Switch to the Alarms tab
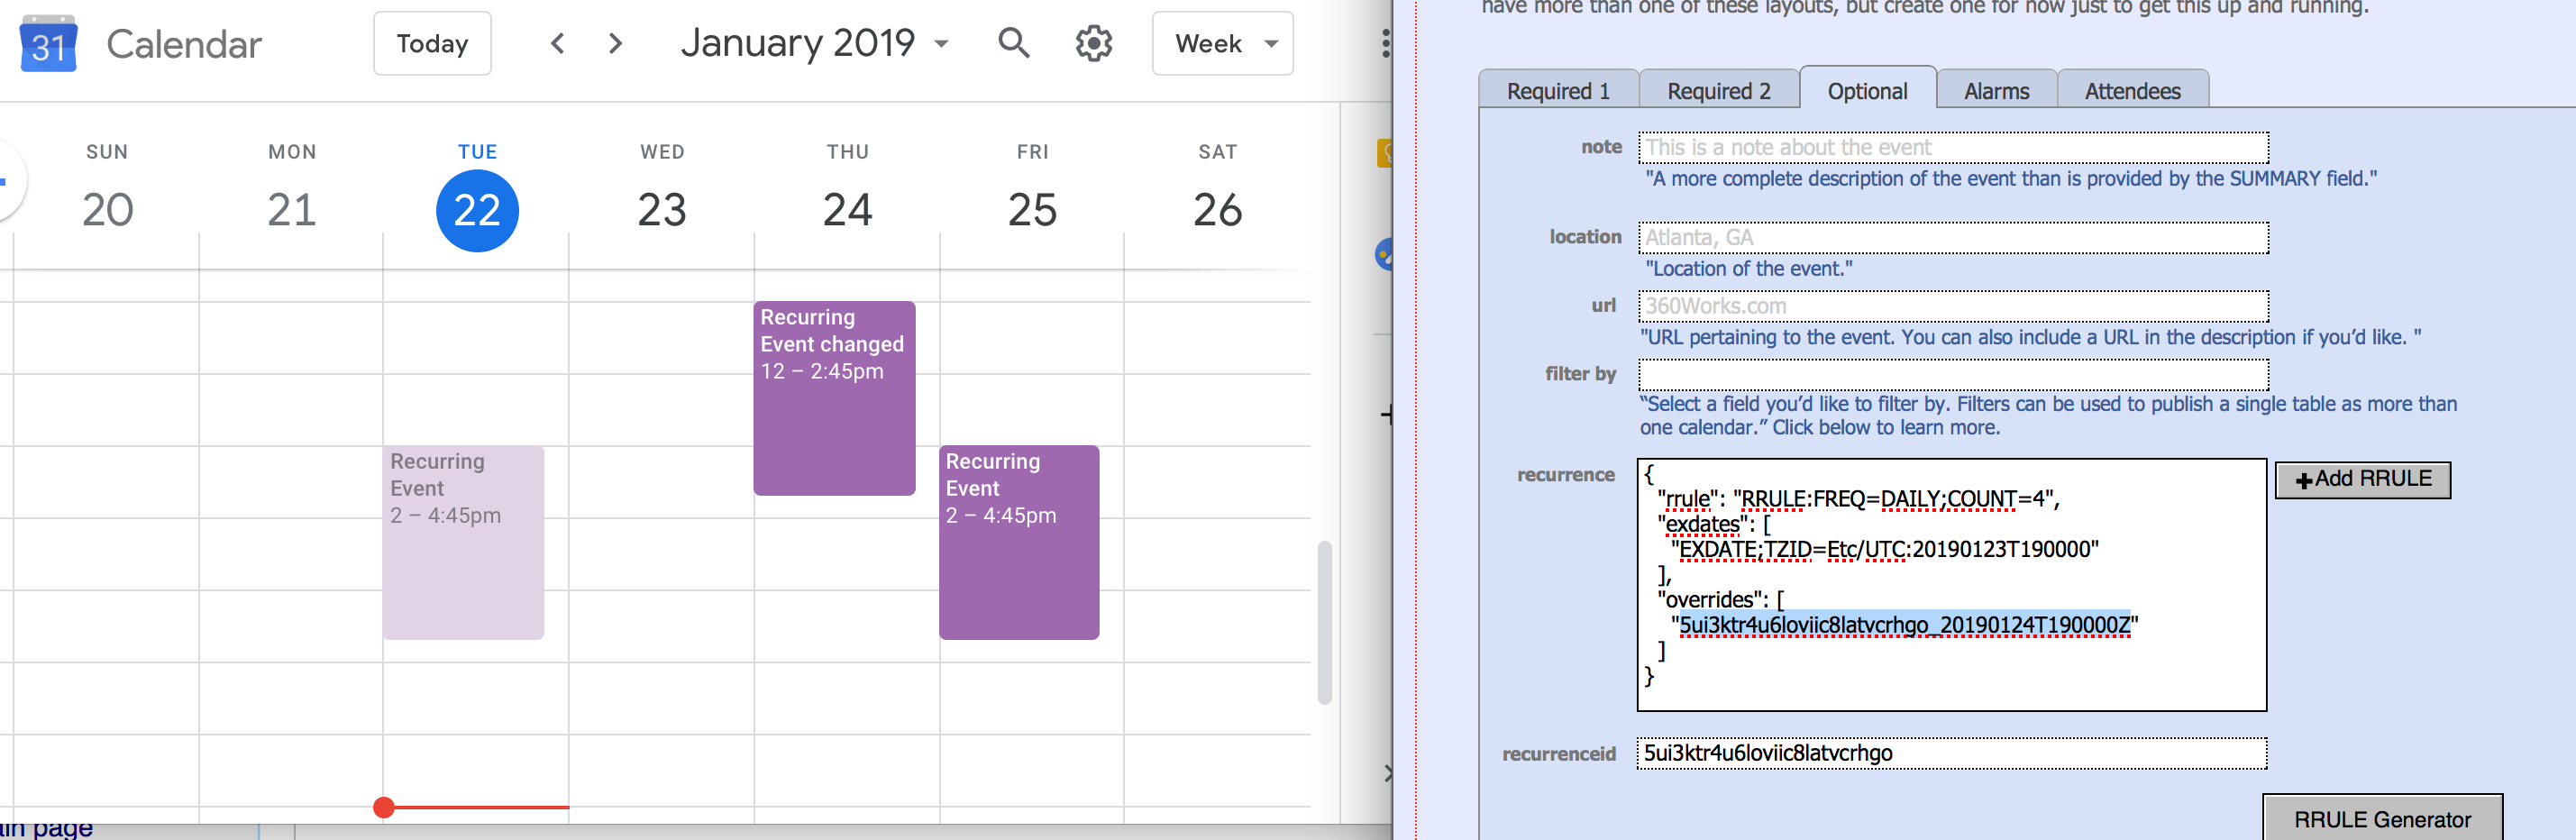The width and height of the screenshot is (2576, 840). tap(1996, 90)
